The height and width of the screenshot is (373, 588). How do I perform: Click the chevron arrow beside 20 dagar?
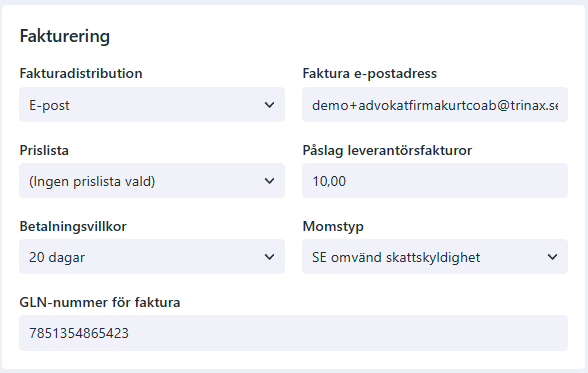pyautogui.click(x=269, y=257)
